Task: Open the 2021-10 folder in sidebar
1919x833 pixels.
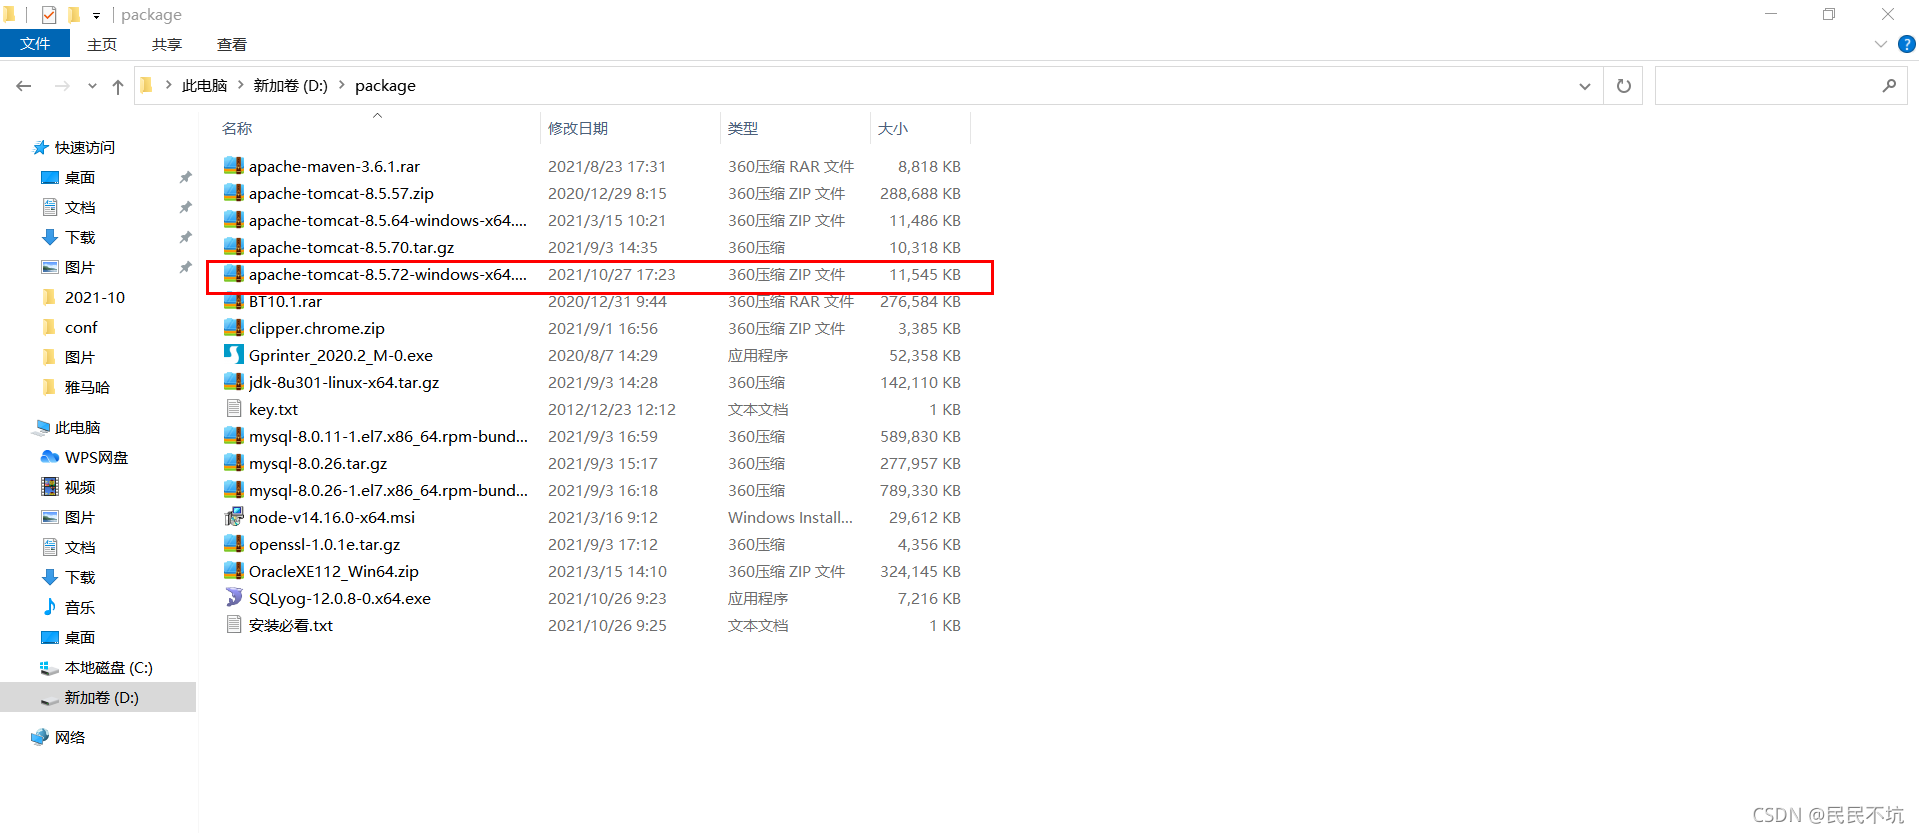Action: 84,297
